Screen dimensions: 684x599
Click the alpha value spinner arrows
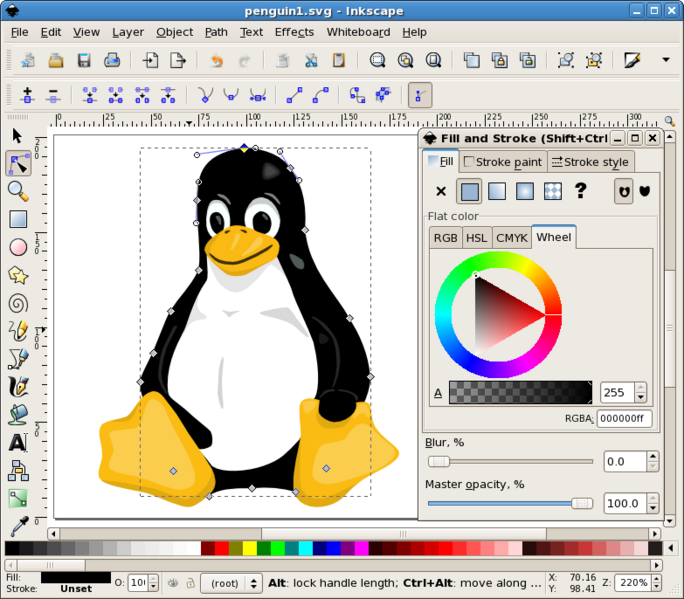pyautogui.click(x=640, y=392)
